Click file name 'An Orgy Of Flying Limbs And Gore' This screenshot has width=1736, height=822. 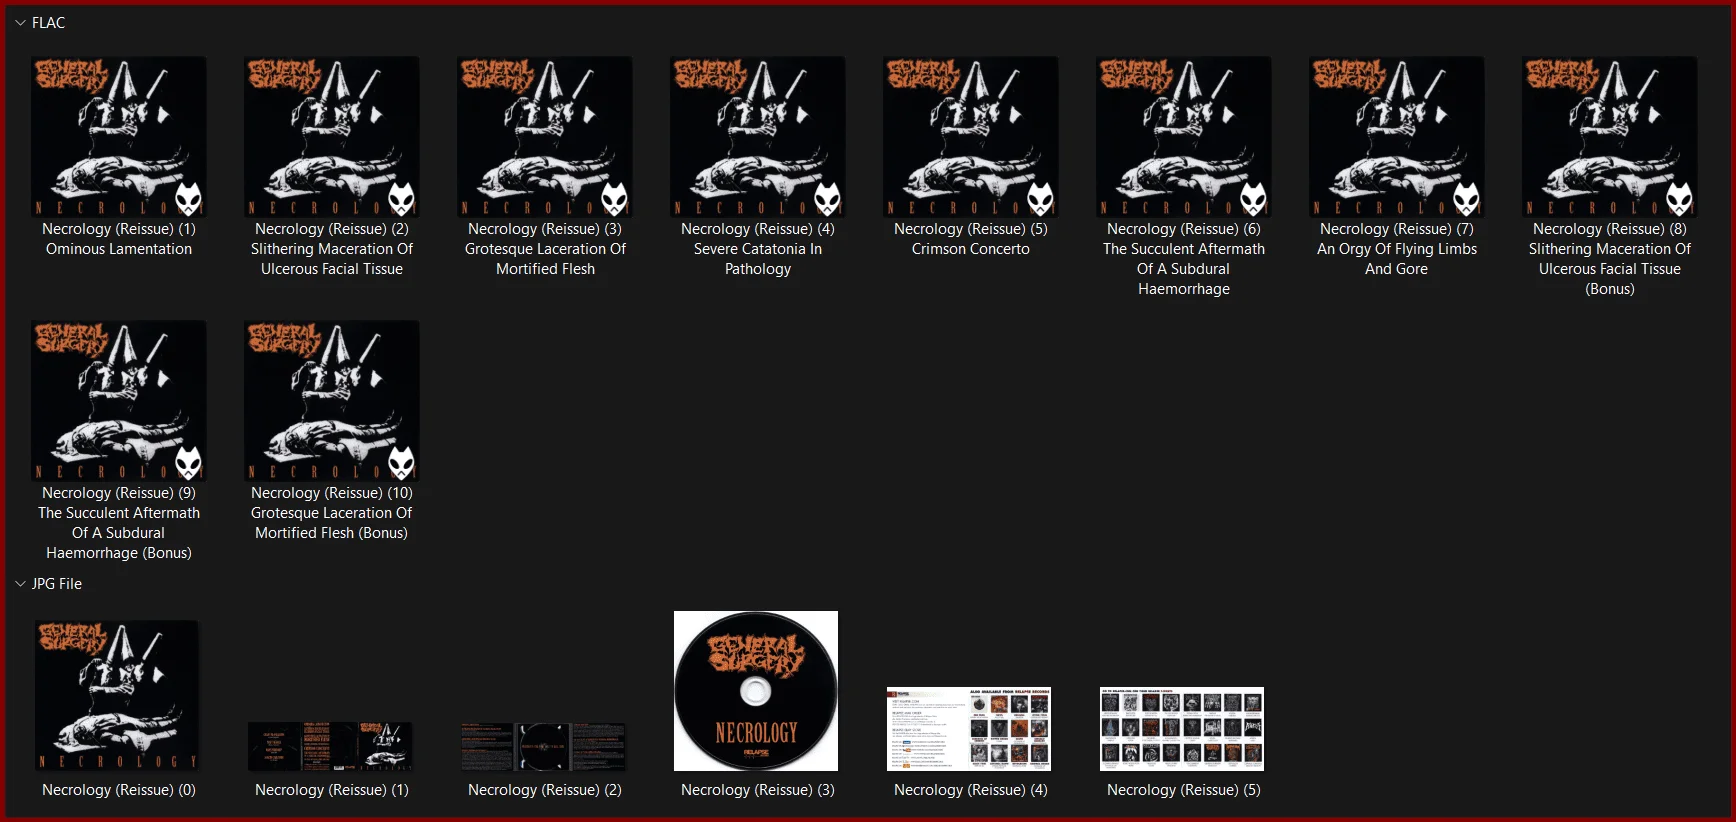tap(1397, 259)
